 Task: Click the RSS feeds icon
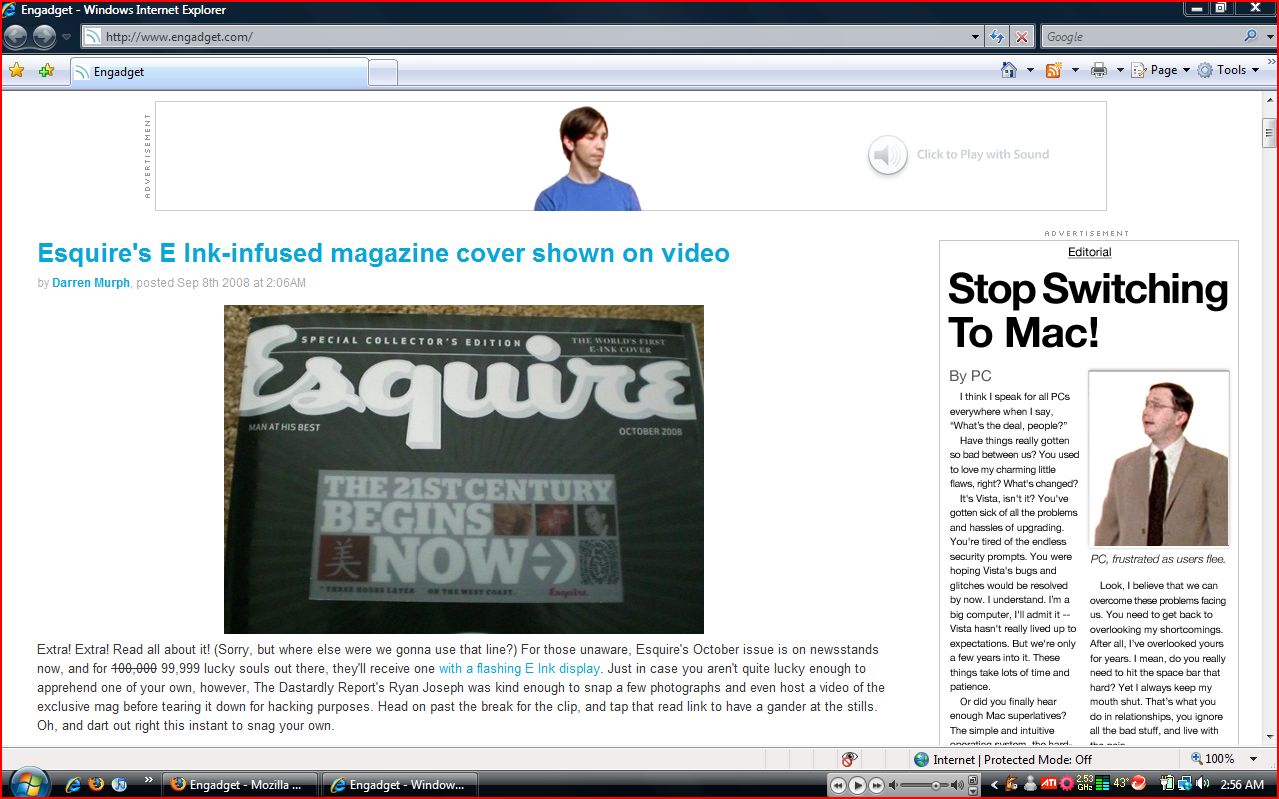(1053, 70)
